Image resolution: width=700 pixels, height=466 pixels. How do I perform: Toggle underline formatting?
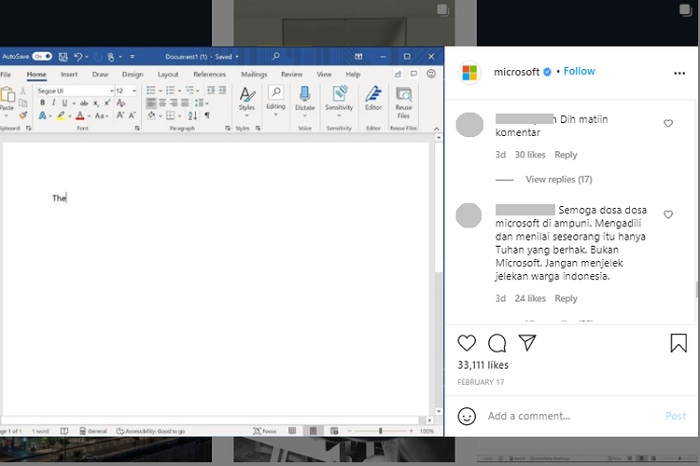64,103
